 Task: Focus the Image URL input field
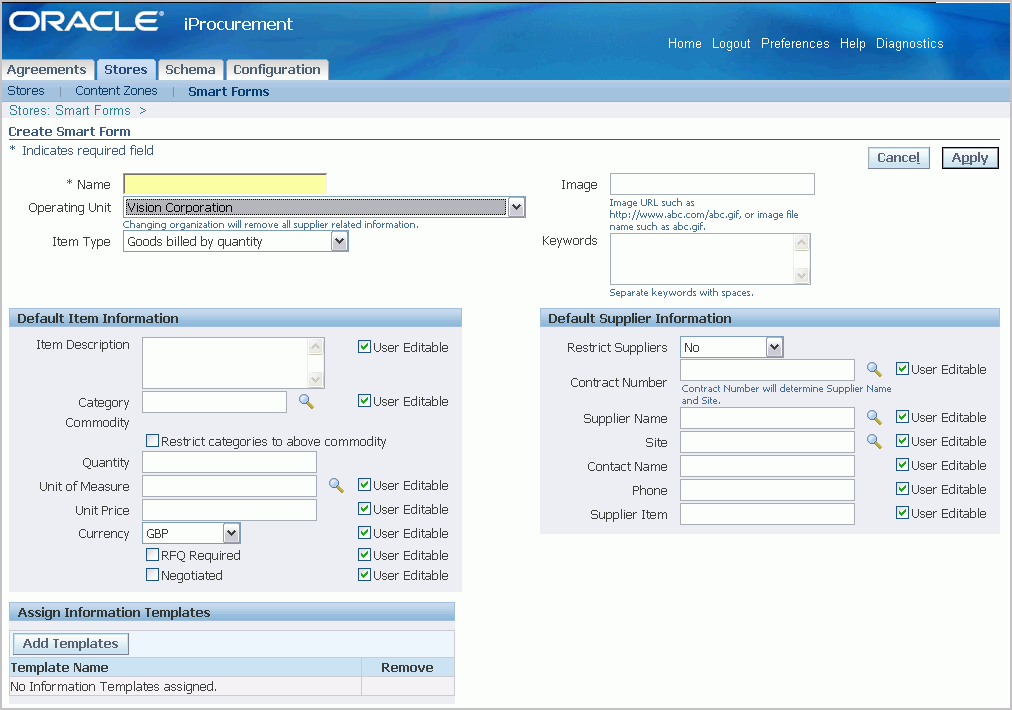[x=712, y=184]
